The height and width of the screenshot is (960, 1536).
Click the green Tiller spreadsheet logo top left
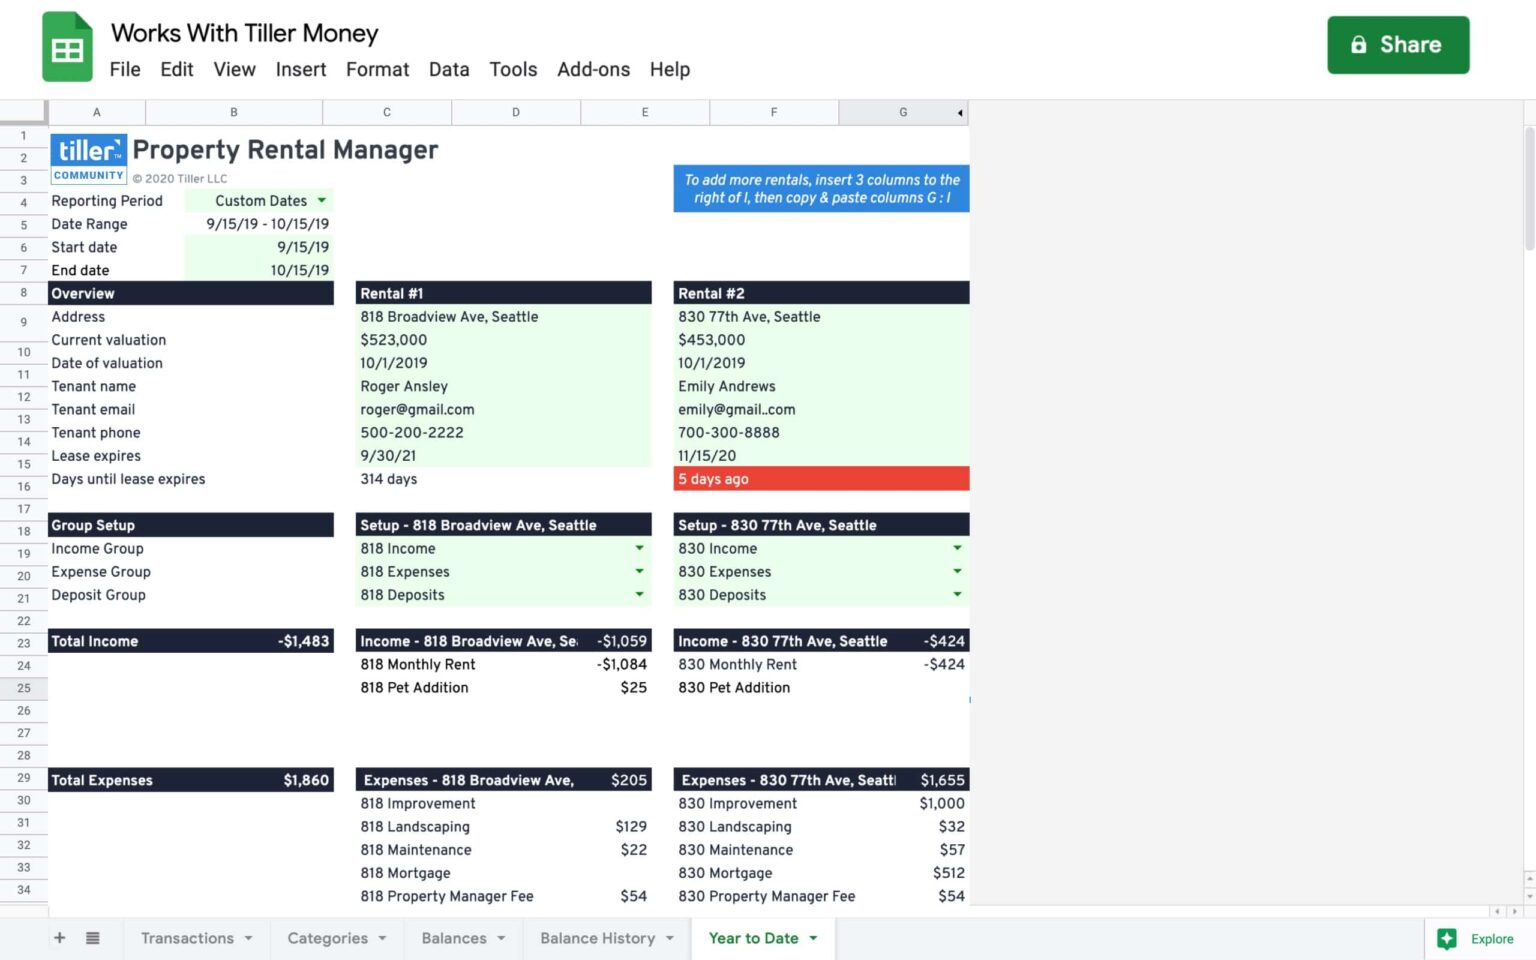click(x=66, y=45)
